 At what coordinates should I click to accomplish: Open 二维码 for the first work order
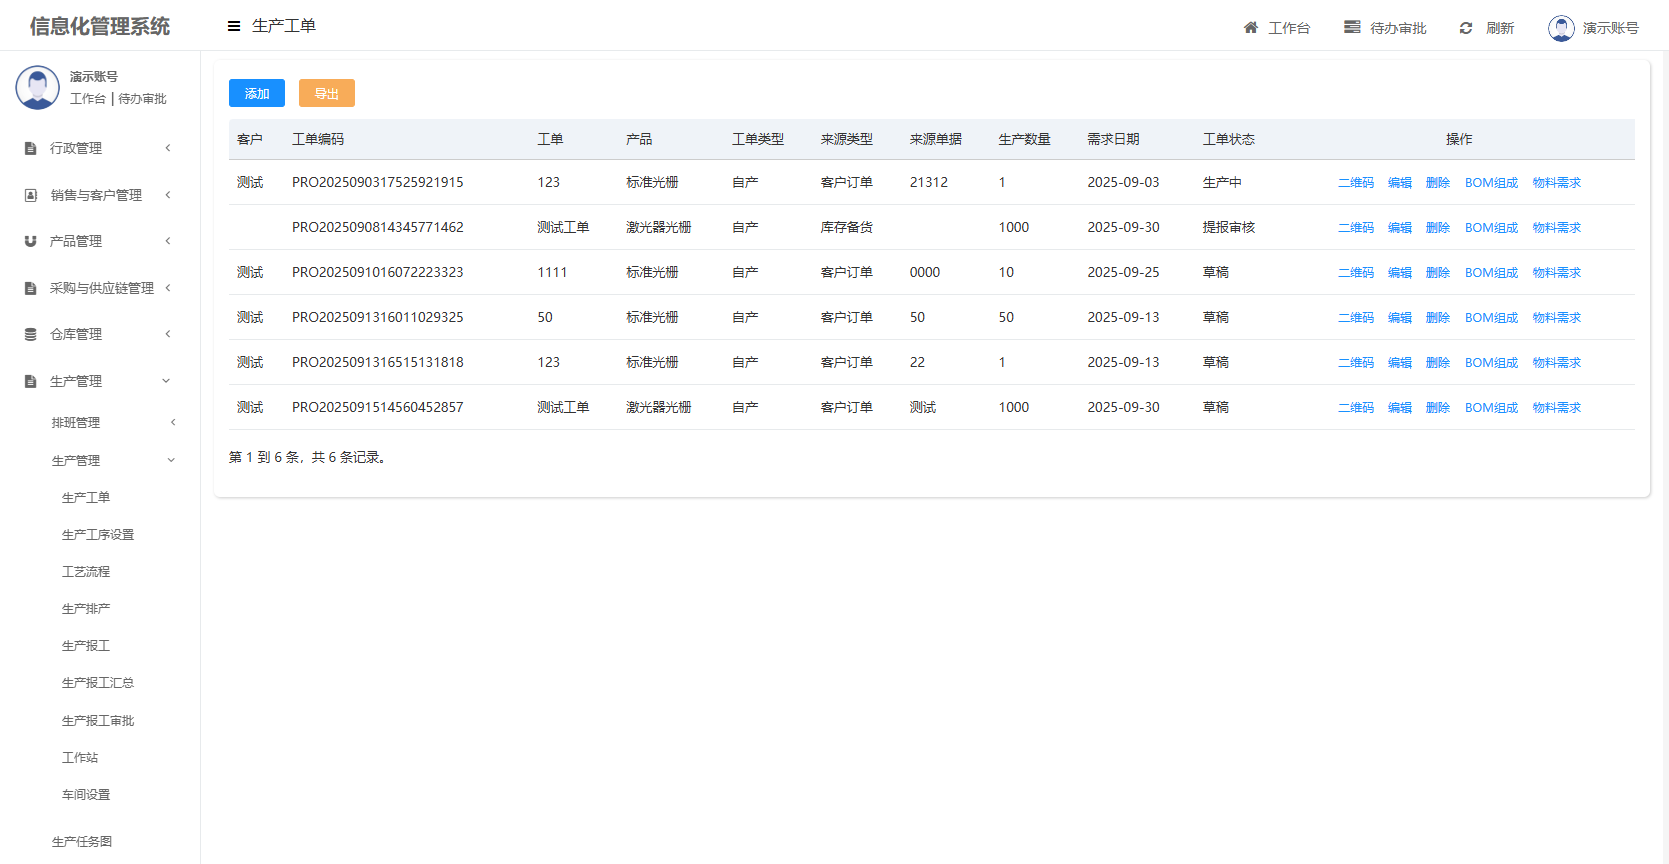[1356, 183]
